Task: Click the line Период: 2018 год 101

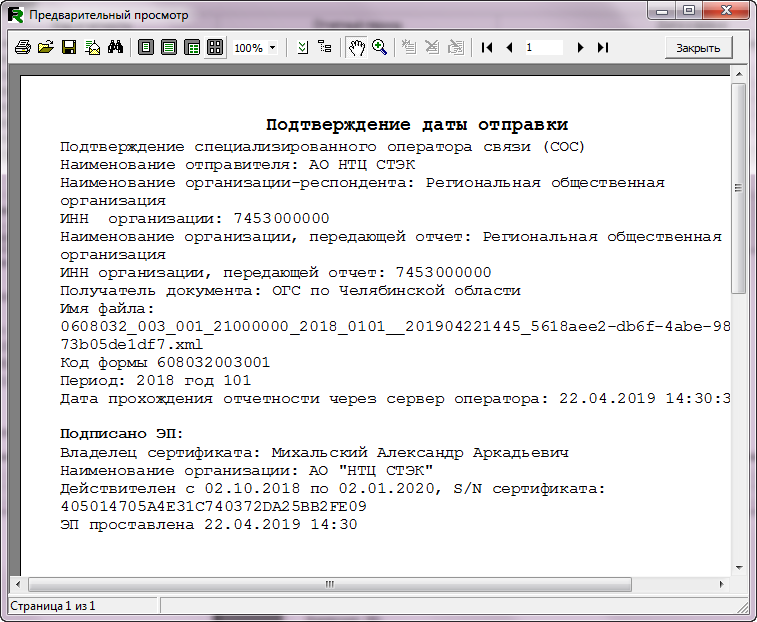Action: point(155,381)
